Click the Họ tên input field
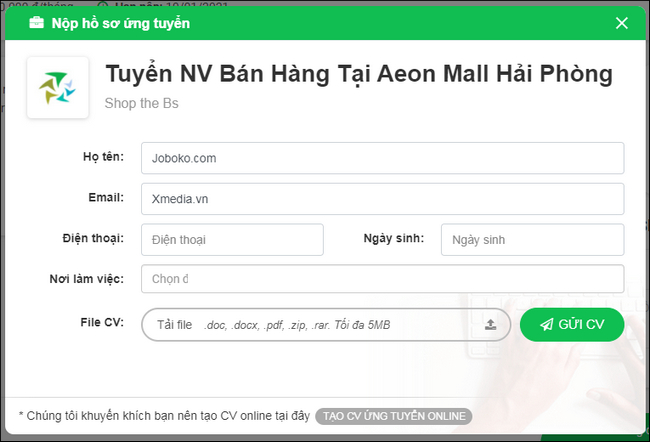Image resolution: width=650 pixels, height=442 pixels. point(382,158)
